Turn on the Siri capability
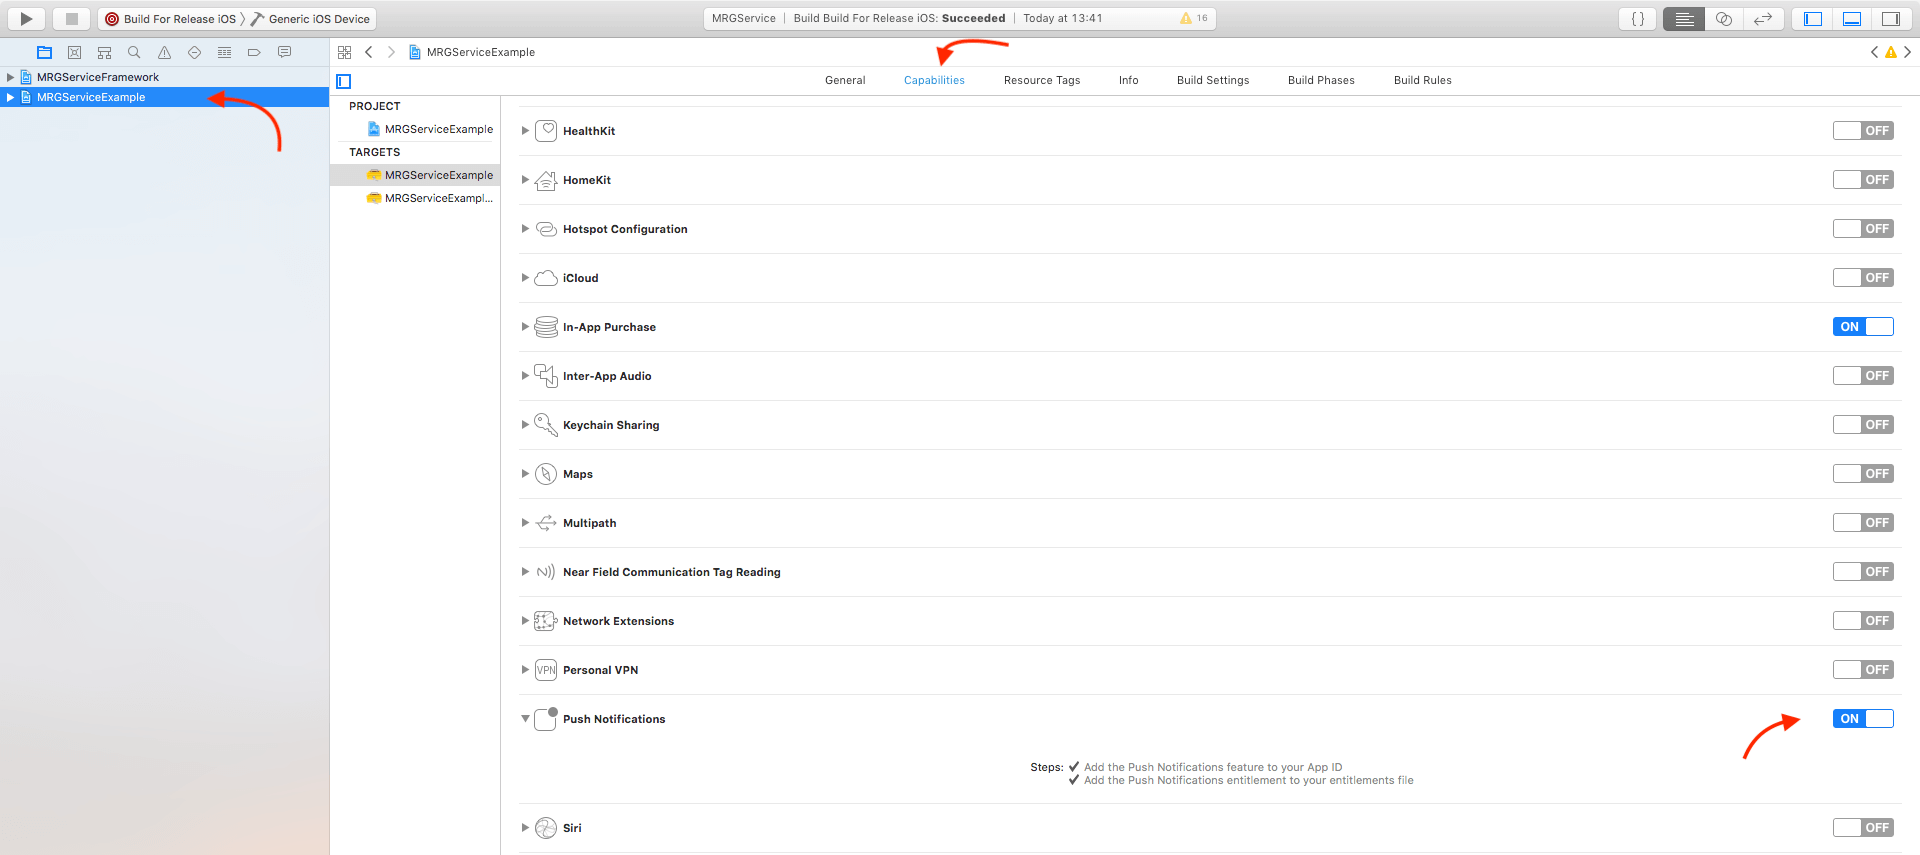1920x855 pixels. pos(1862,827)
